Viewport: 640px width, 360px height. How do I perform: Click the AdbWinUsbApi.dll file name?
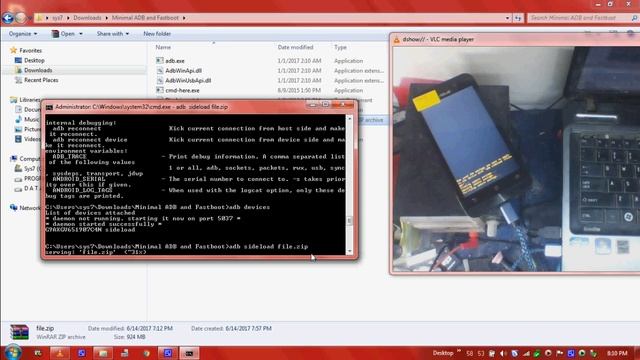coord(188,81)
